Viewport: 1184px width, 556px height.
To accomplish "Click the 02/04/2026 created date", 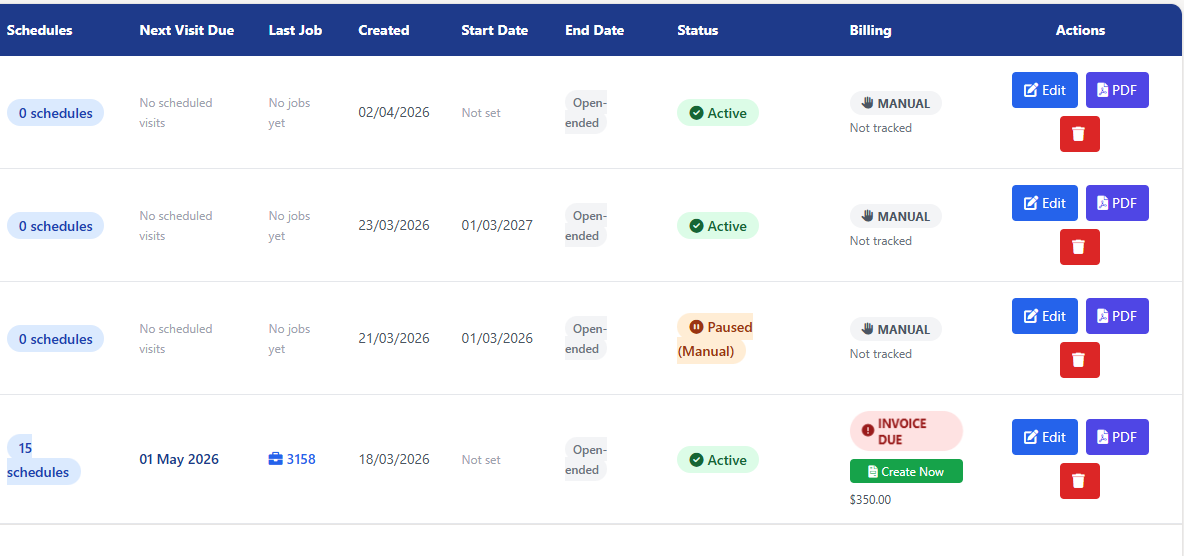I will (393, 113).
